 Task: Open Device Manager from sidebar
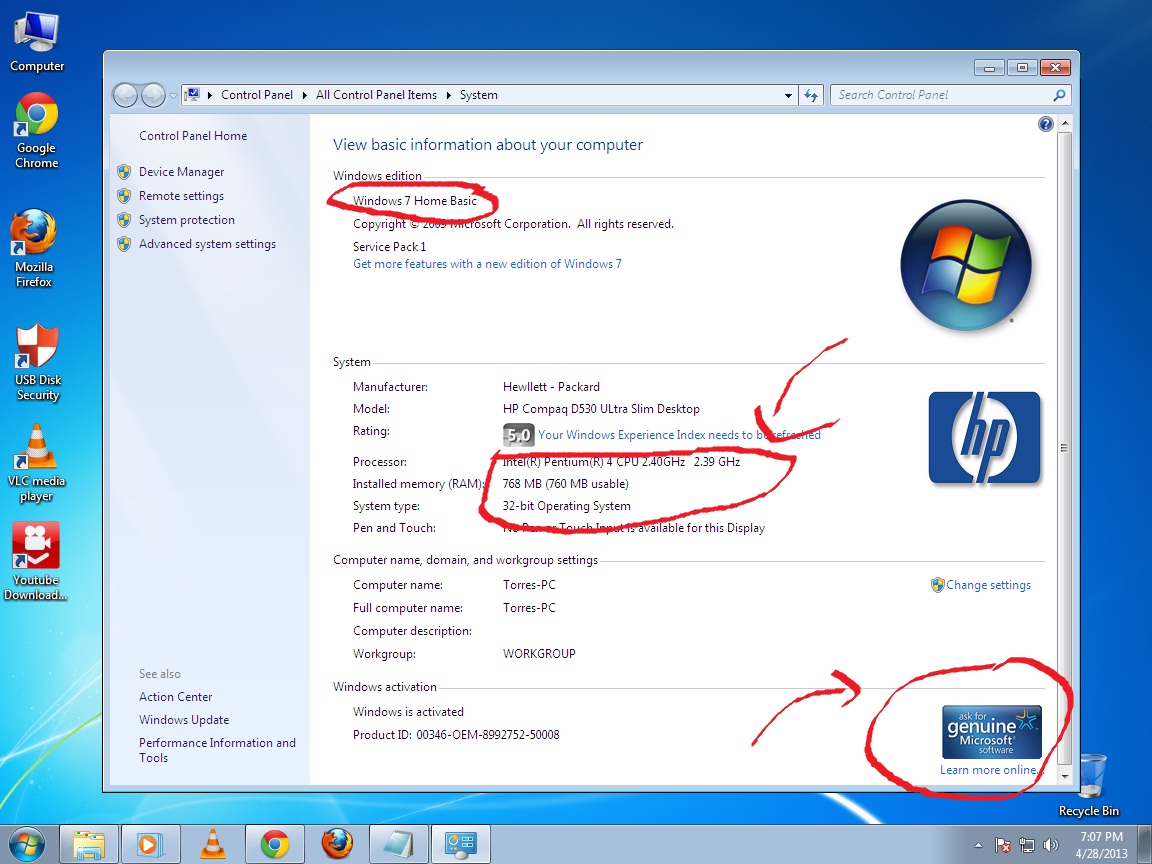[181, 172]
